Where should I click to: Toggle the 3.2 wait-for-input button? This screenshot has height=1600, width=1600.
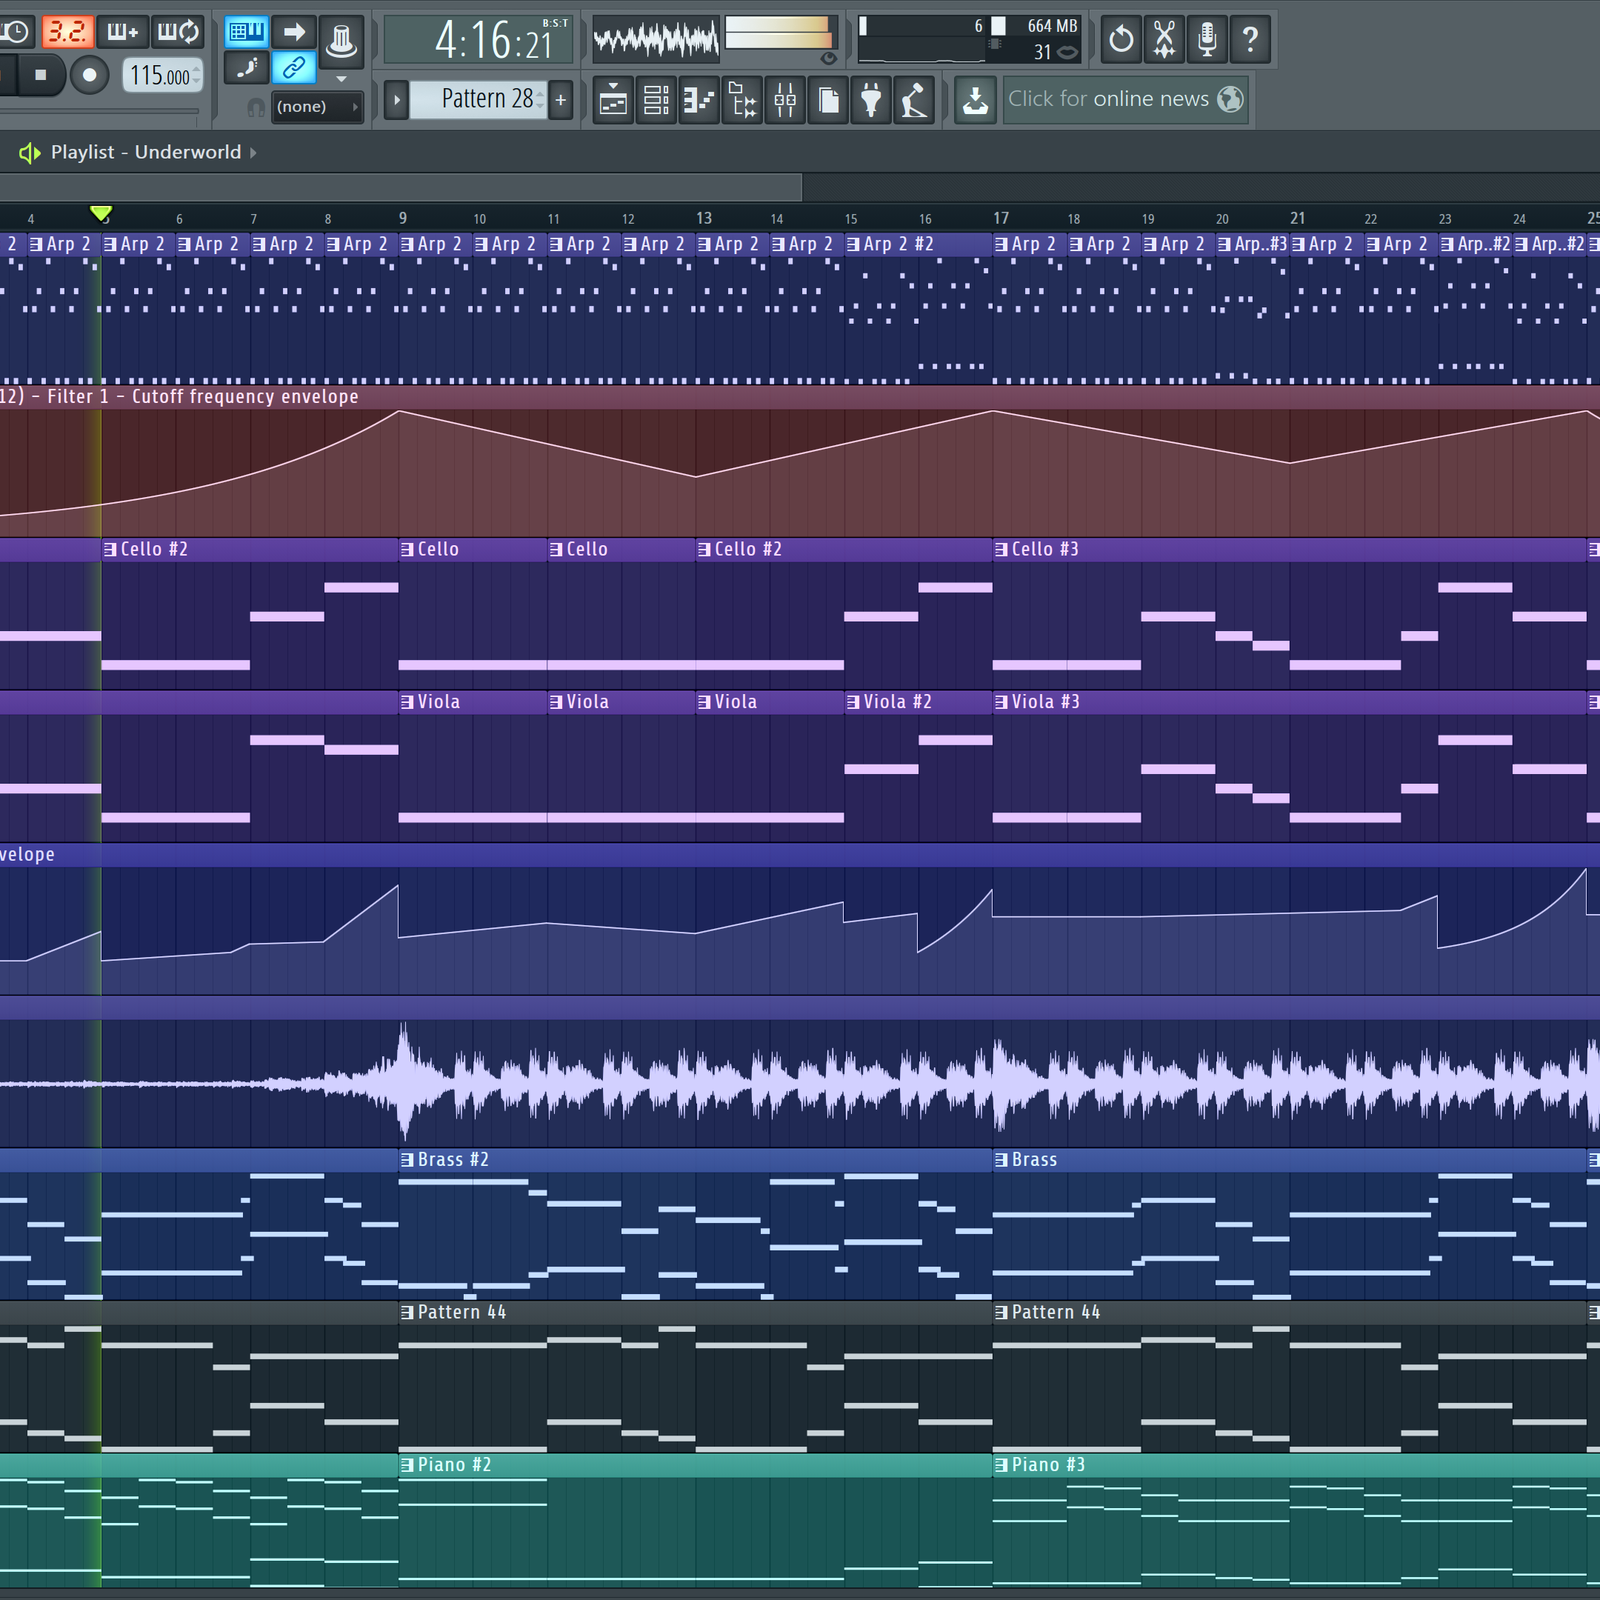(68, 32)
